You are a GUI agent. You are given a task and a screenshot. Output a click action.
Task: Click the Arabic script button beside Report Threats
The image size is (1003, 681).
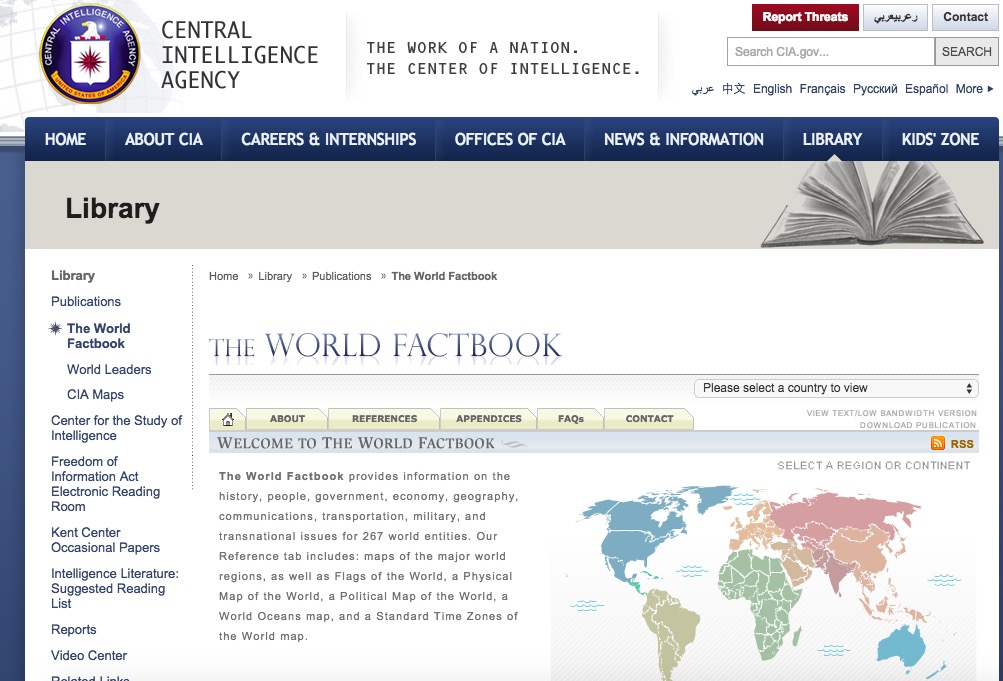pyautogui.click(x=895, y=17)
